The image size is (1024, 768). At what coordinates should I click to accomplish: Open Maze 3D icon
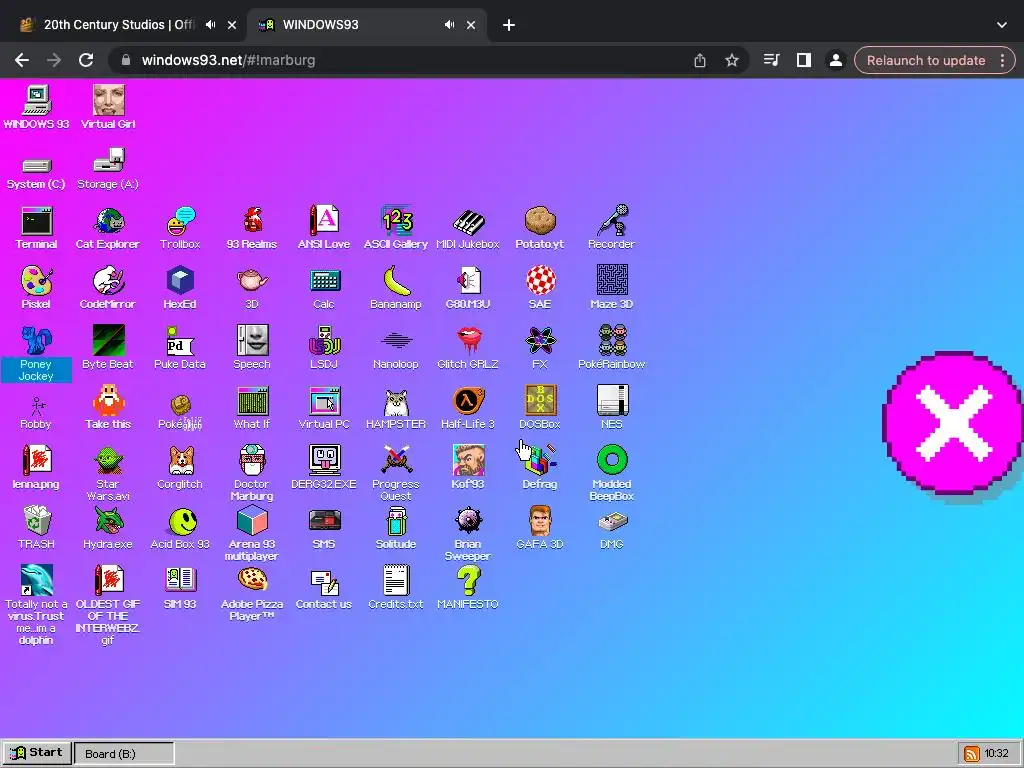(612, 288)
